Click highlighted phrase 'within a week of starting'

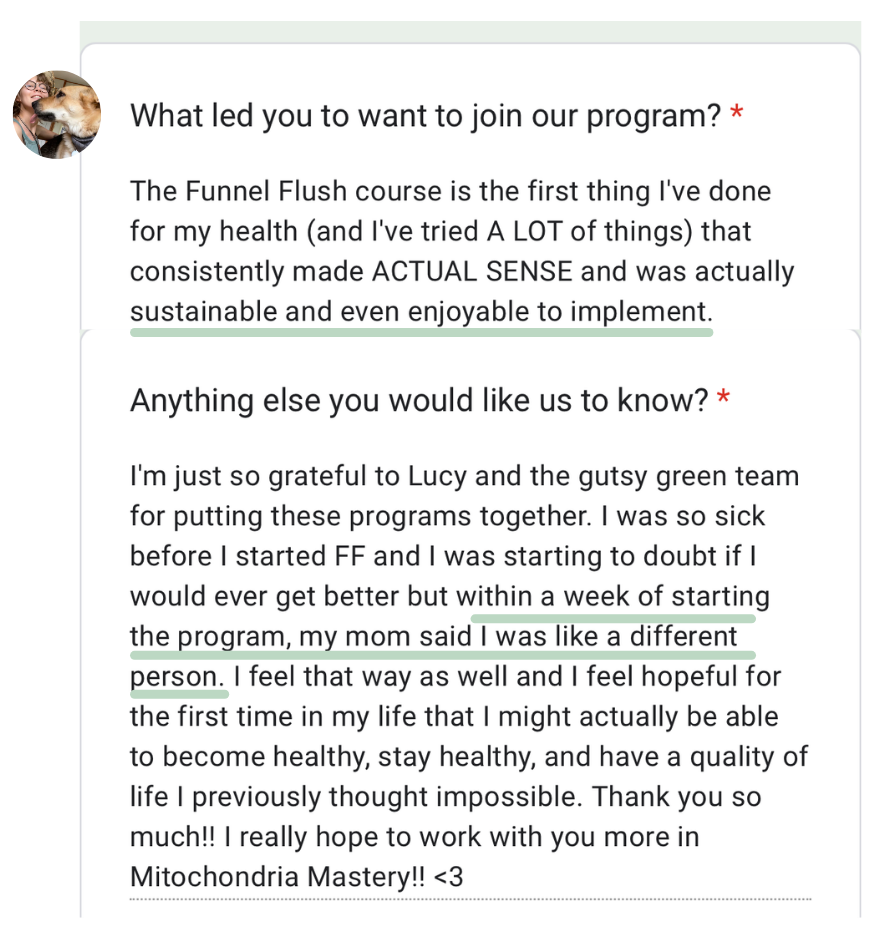pyautogui.click(x=613, y=596)
